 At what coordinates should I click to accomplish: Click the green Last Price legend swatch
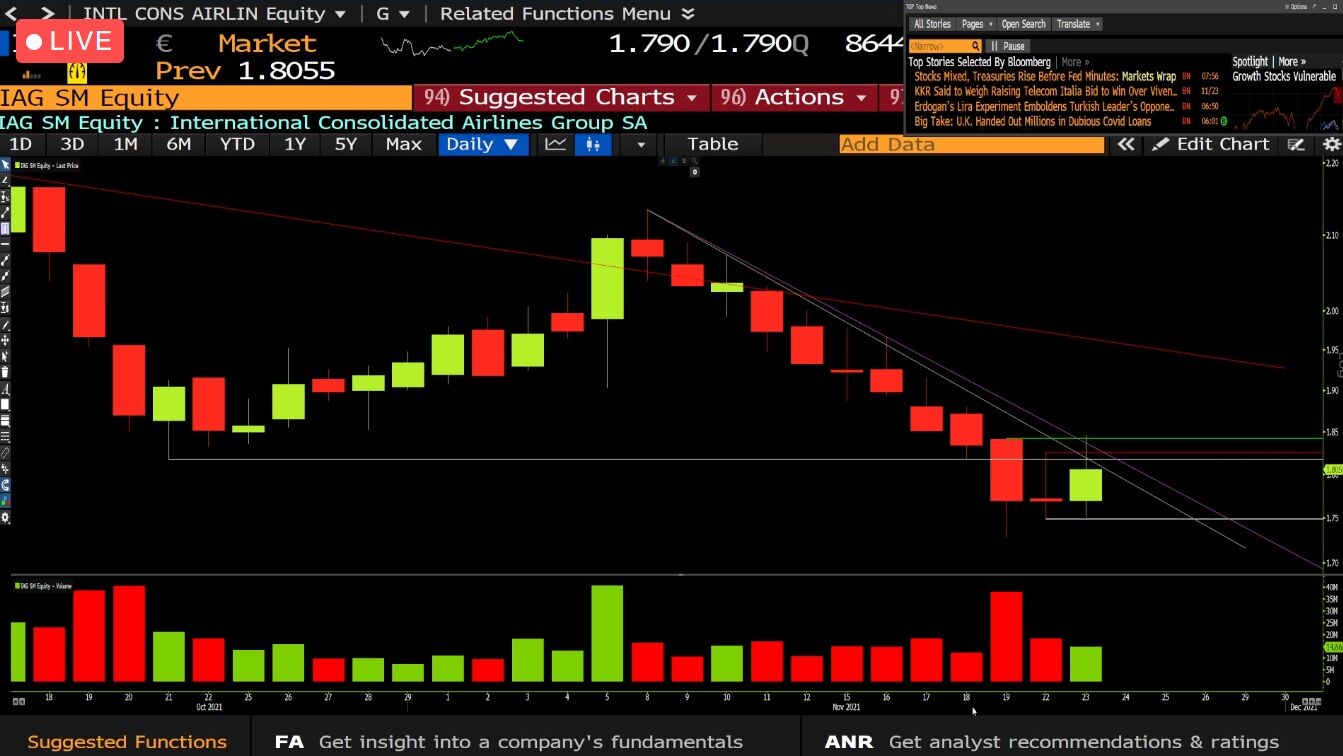click(x=16, y=164)
